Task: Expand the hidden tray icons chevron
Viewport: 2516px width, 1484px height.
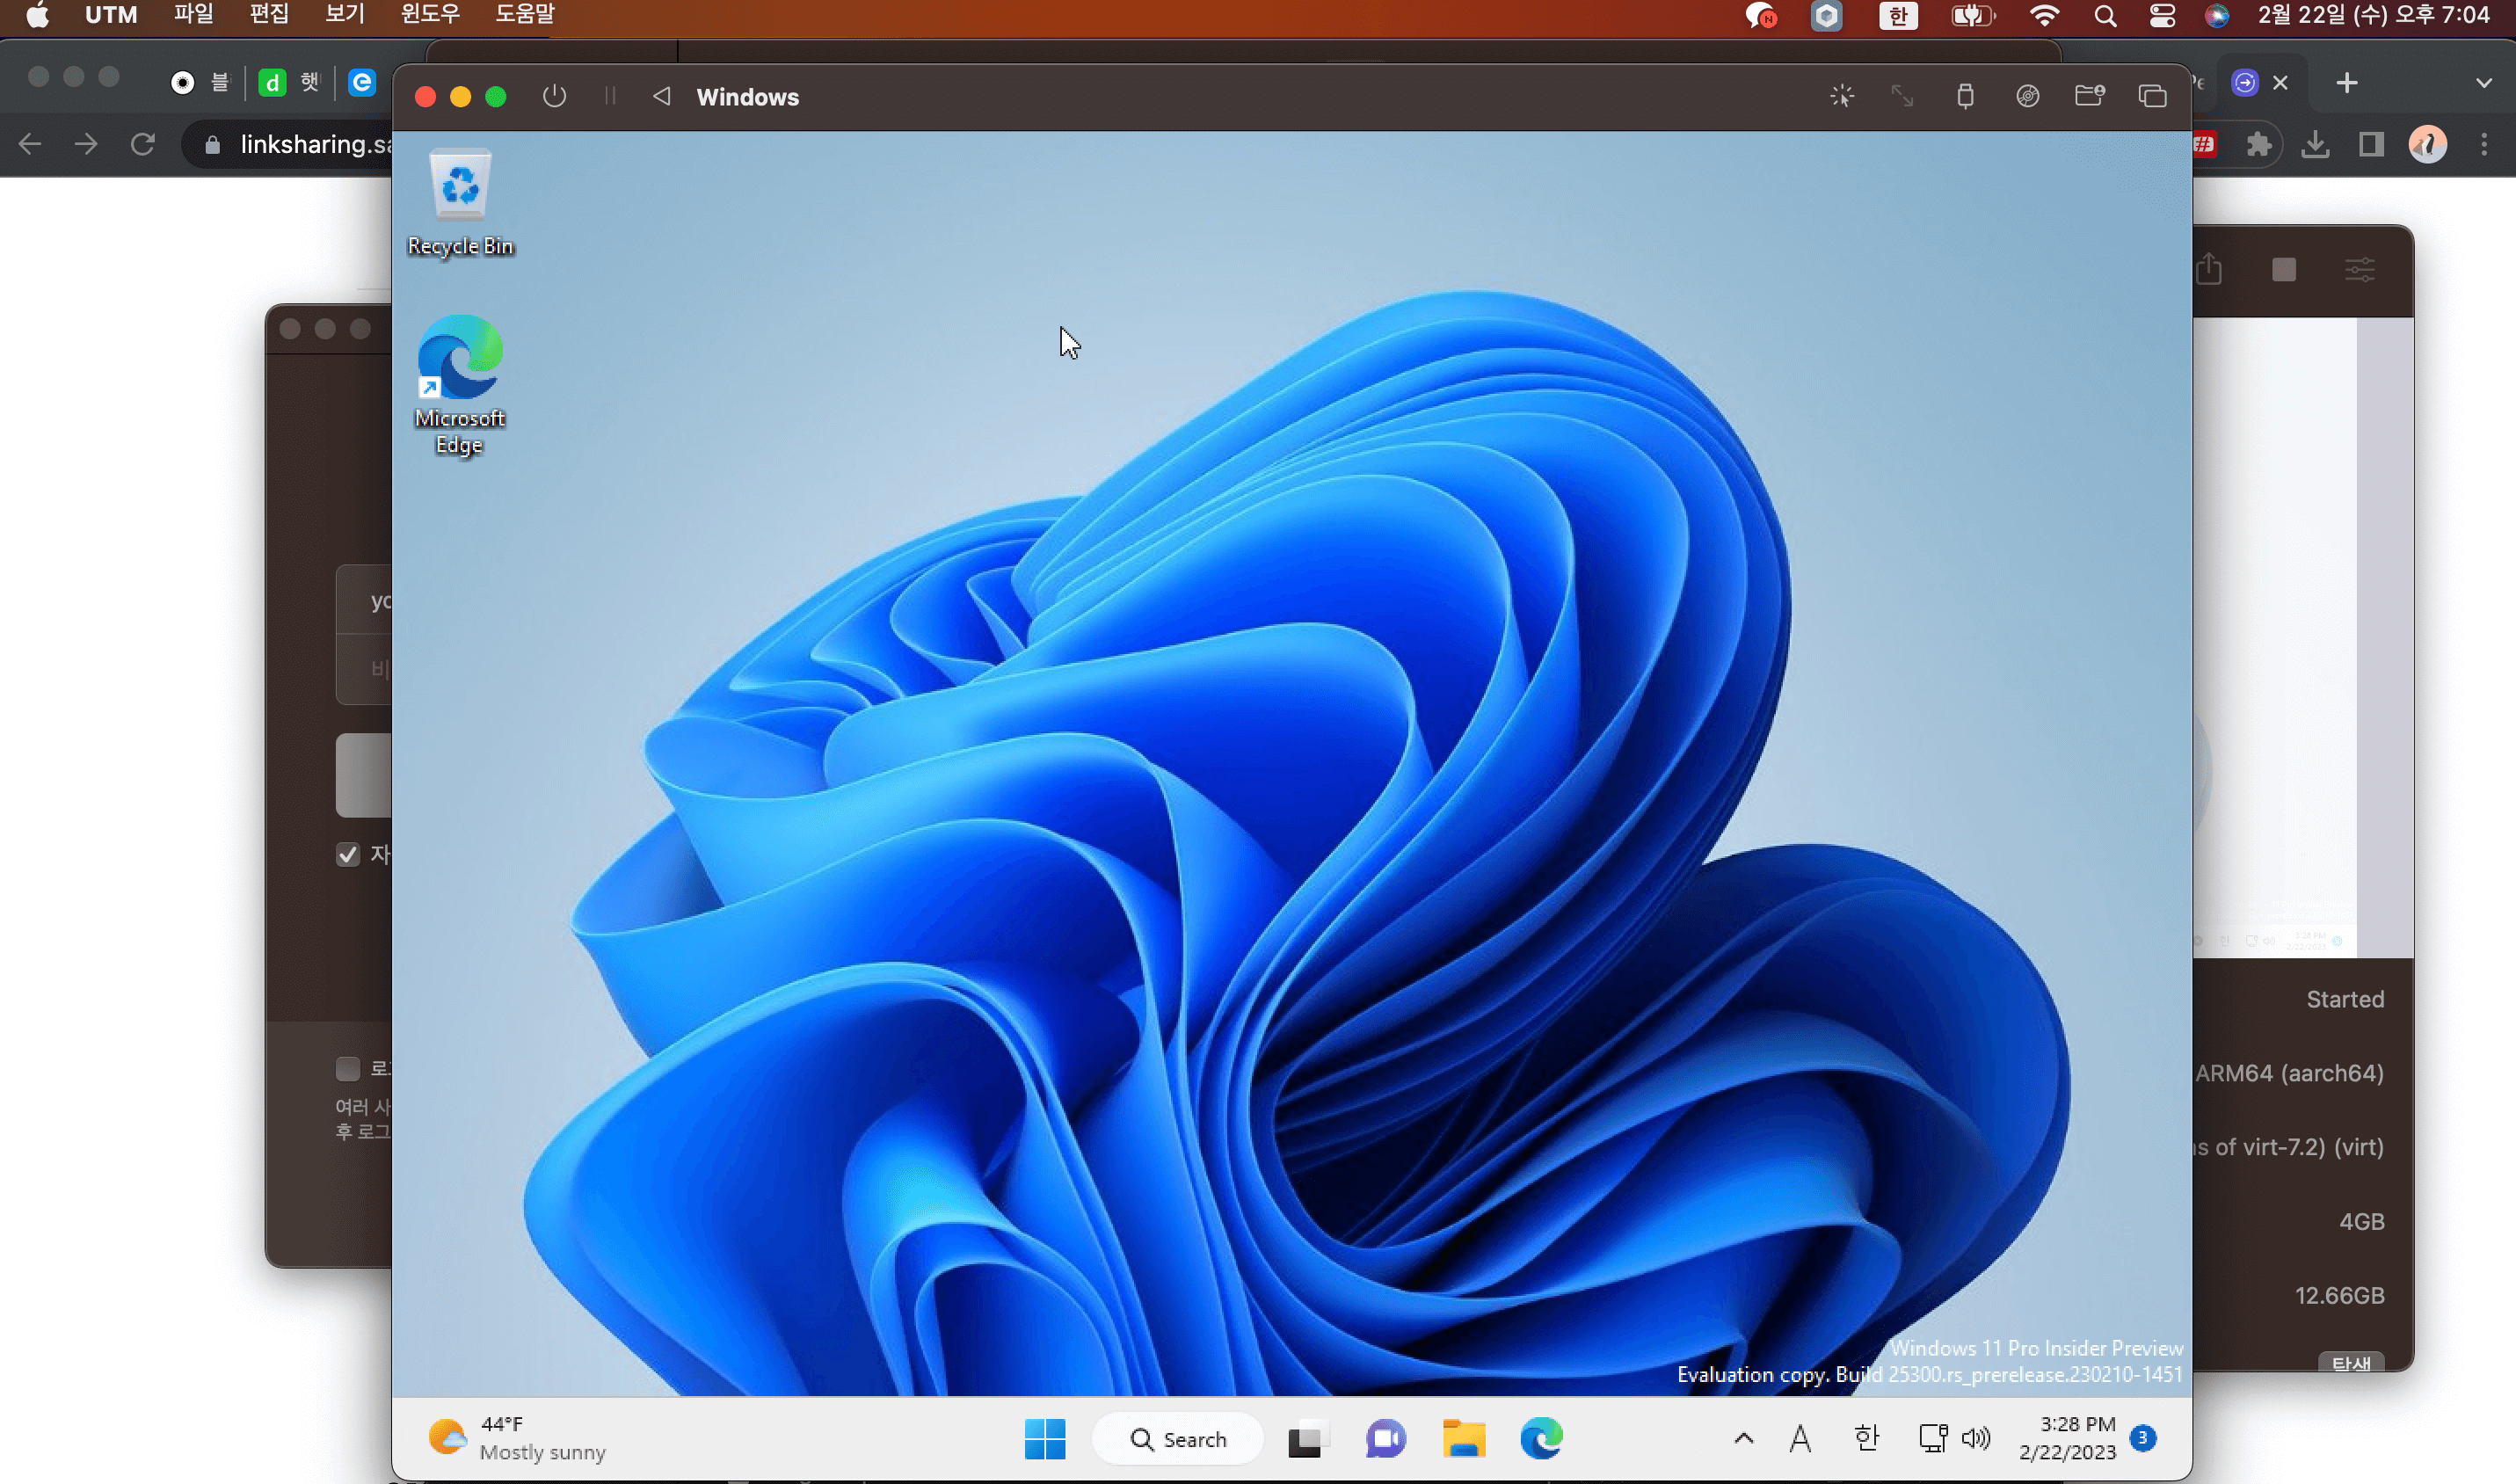Action: pos(1743,1439)
